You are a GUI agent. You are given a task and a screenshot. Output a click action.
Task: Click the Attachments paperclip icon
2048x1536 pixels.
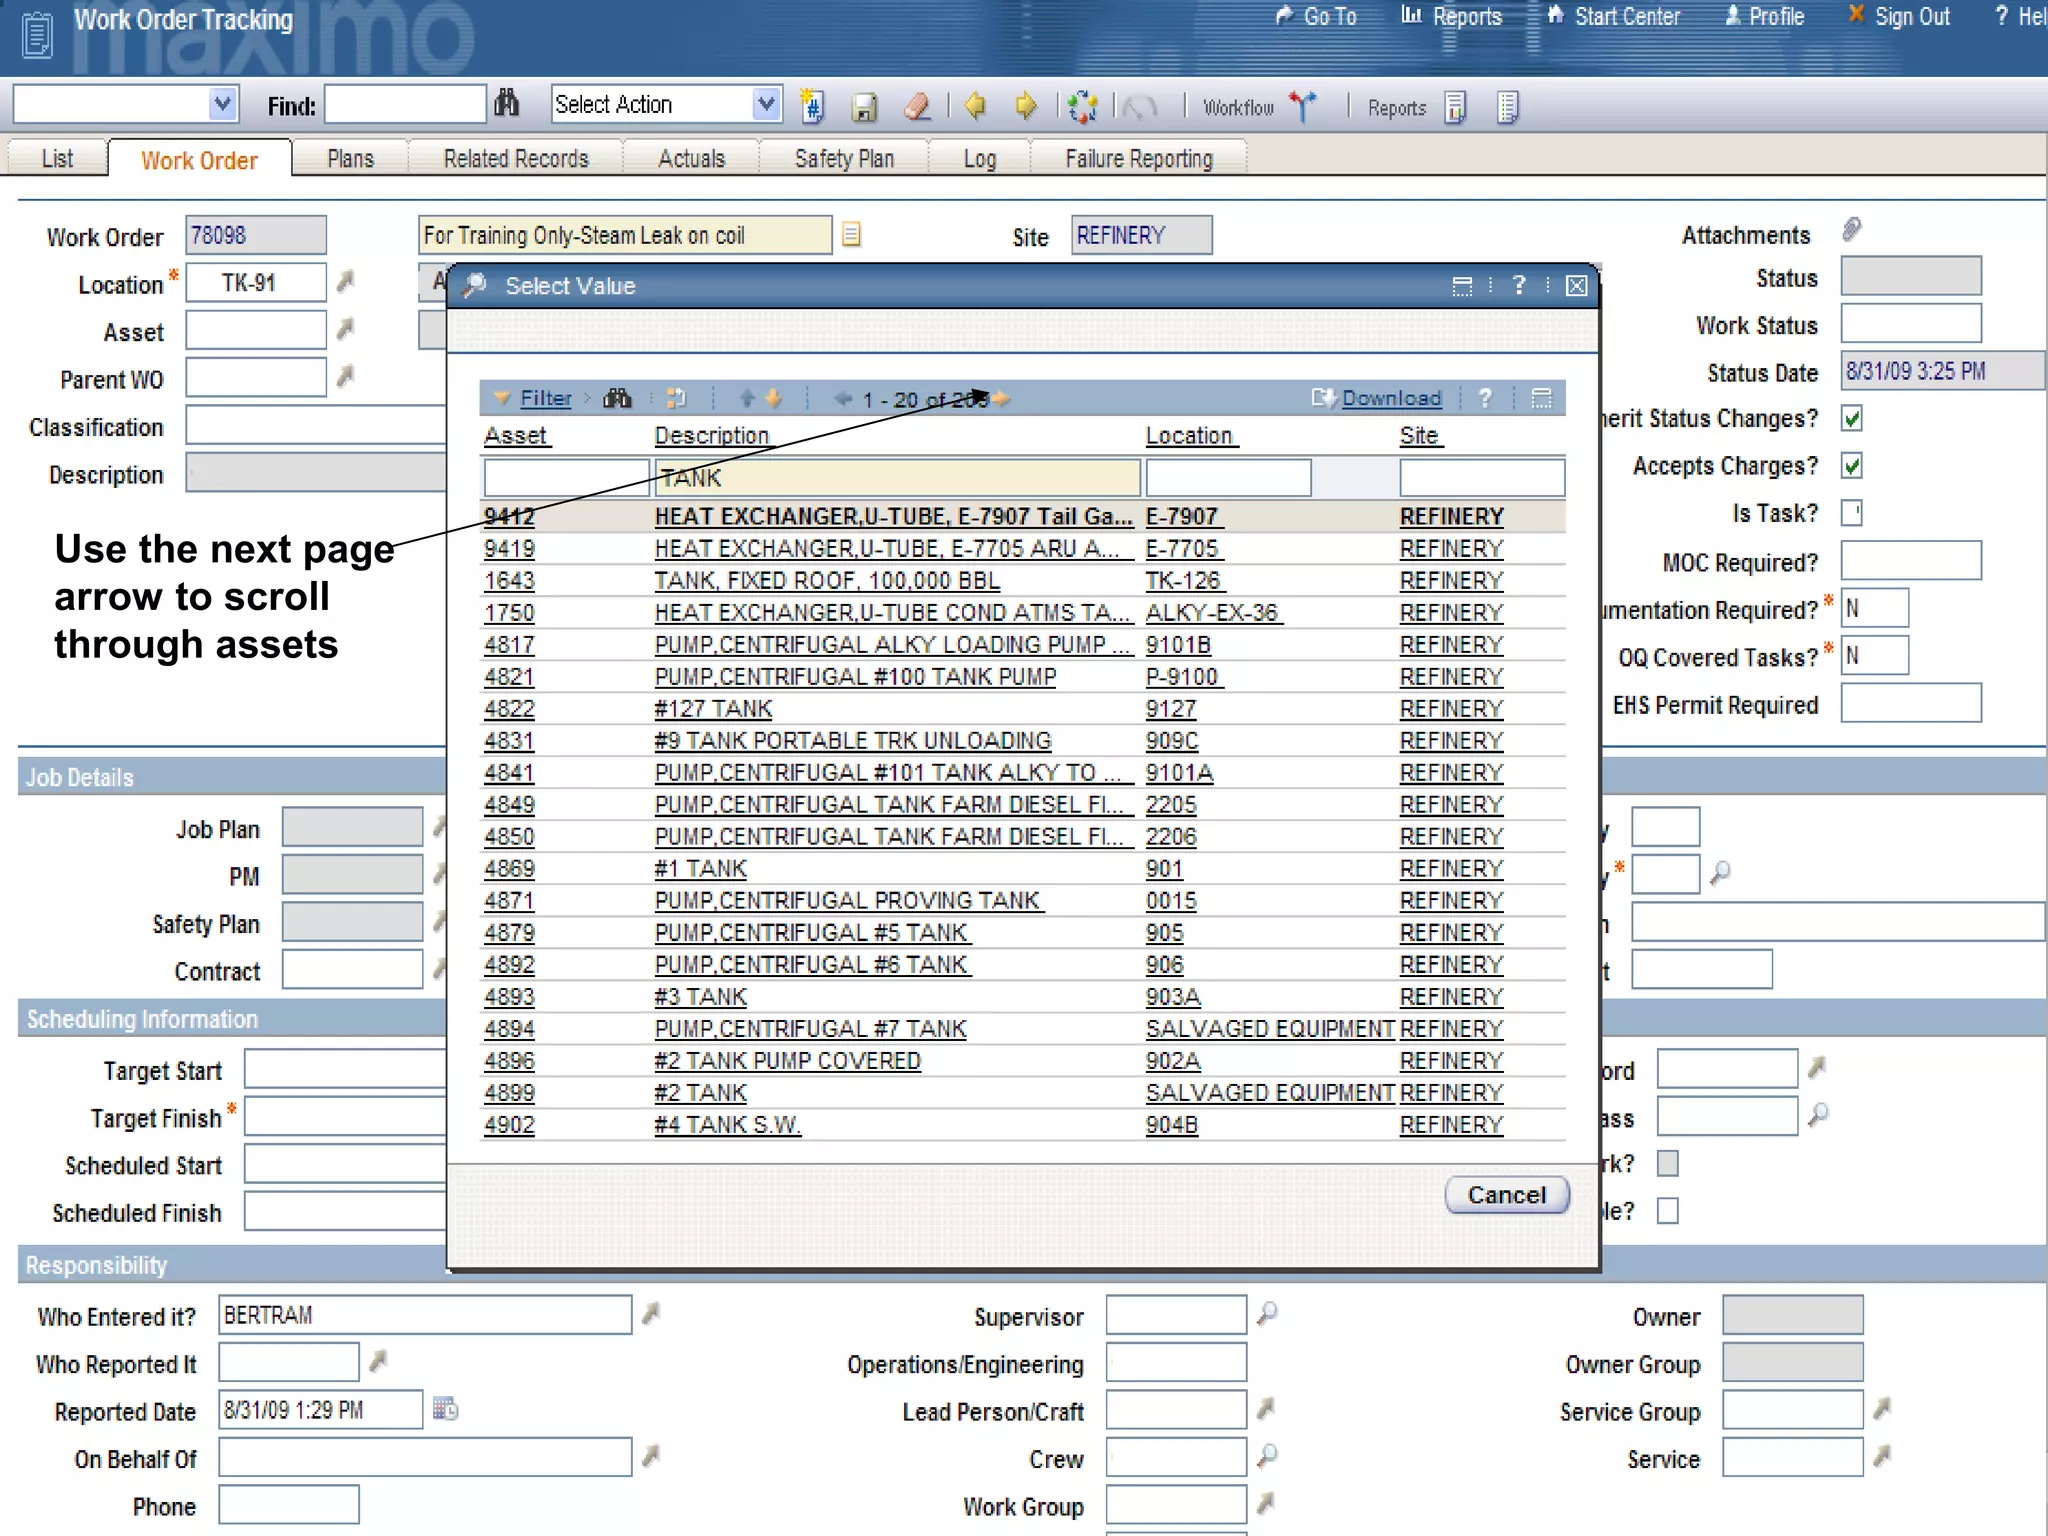(x=1852, y=230)
